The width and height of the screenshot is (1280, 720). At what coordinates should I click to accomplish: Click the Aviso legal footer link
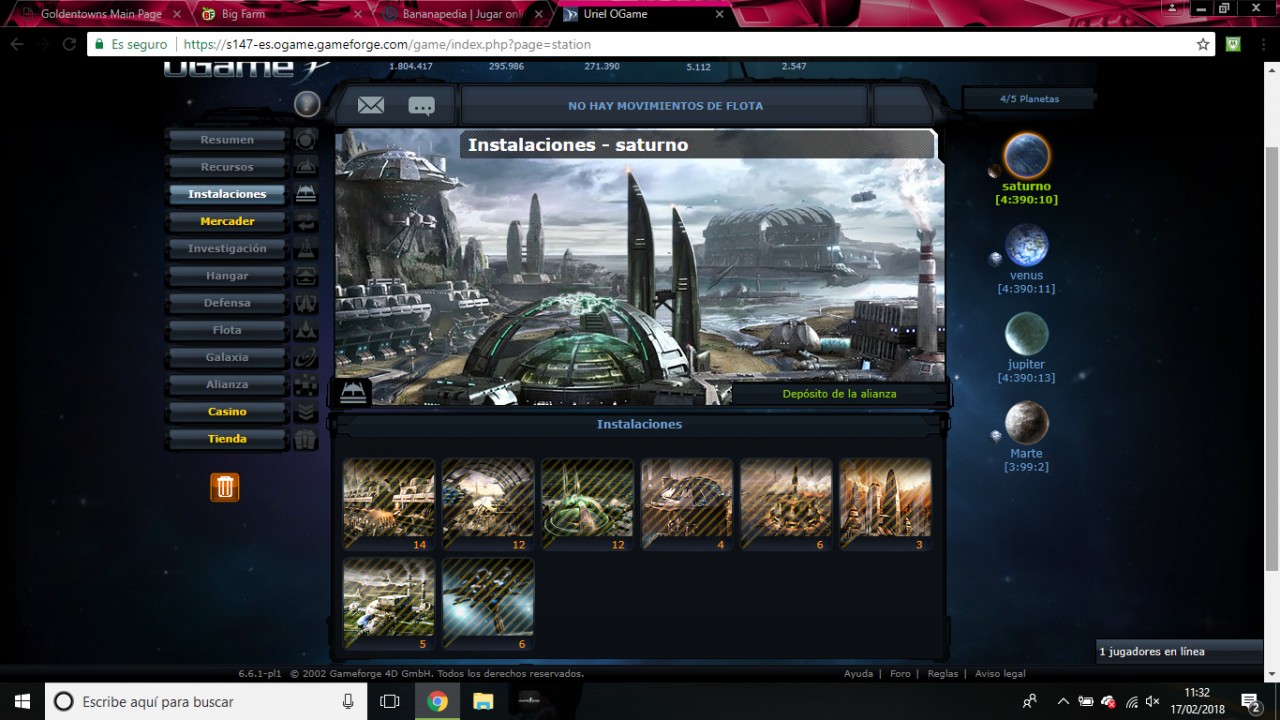[x=1000, y=674]
